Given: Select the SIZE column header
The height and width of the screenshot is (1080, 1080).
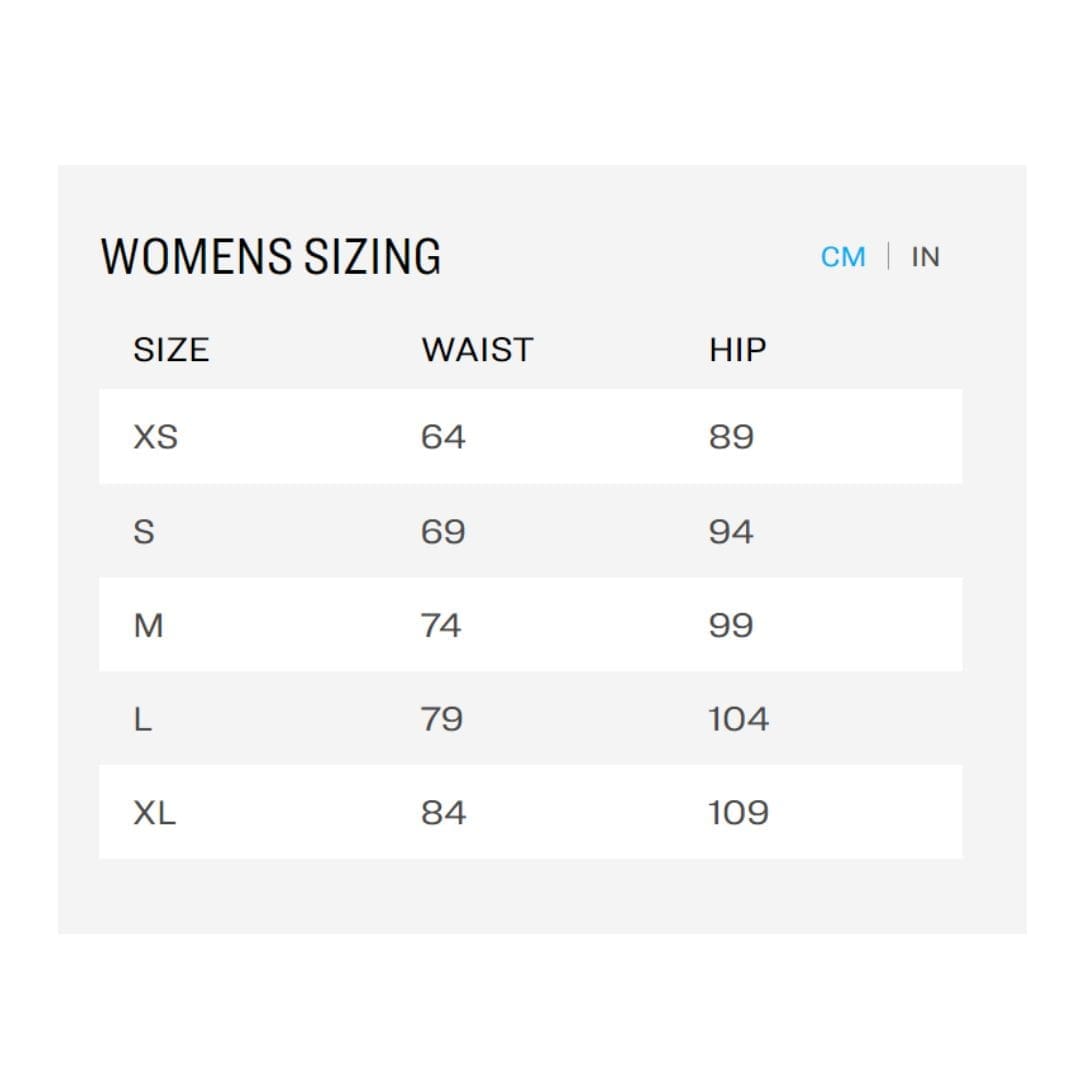Looking at the screenshot, I should [x=171, y=350].
